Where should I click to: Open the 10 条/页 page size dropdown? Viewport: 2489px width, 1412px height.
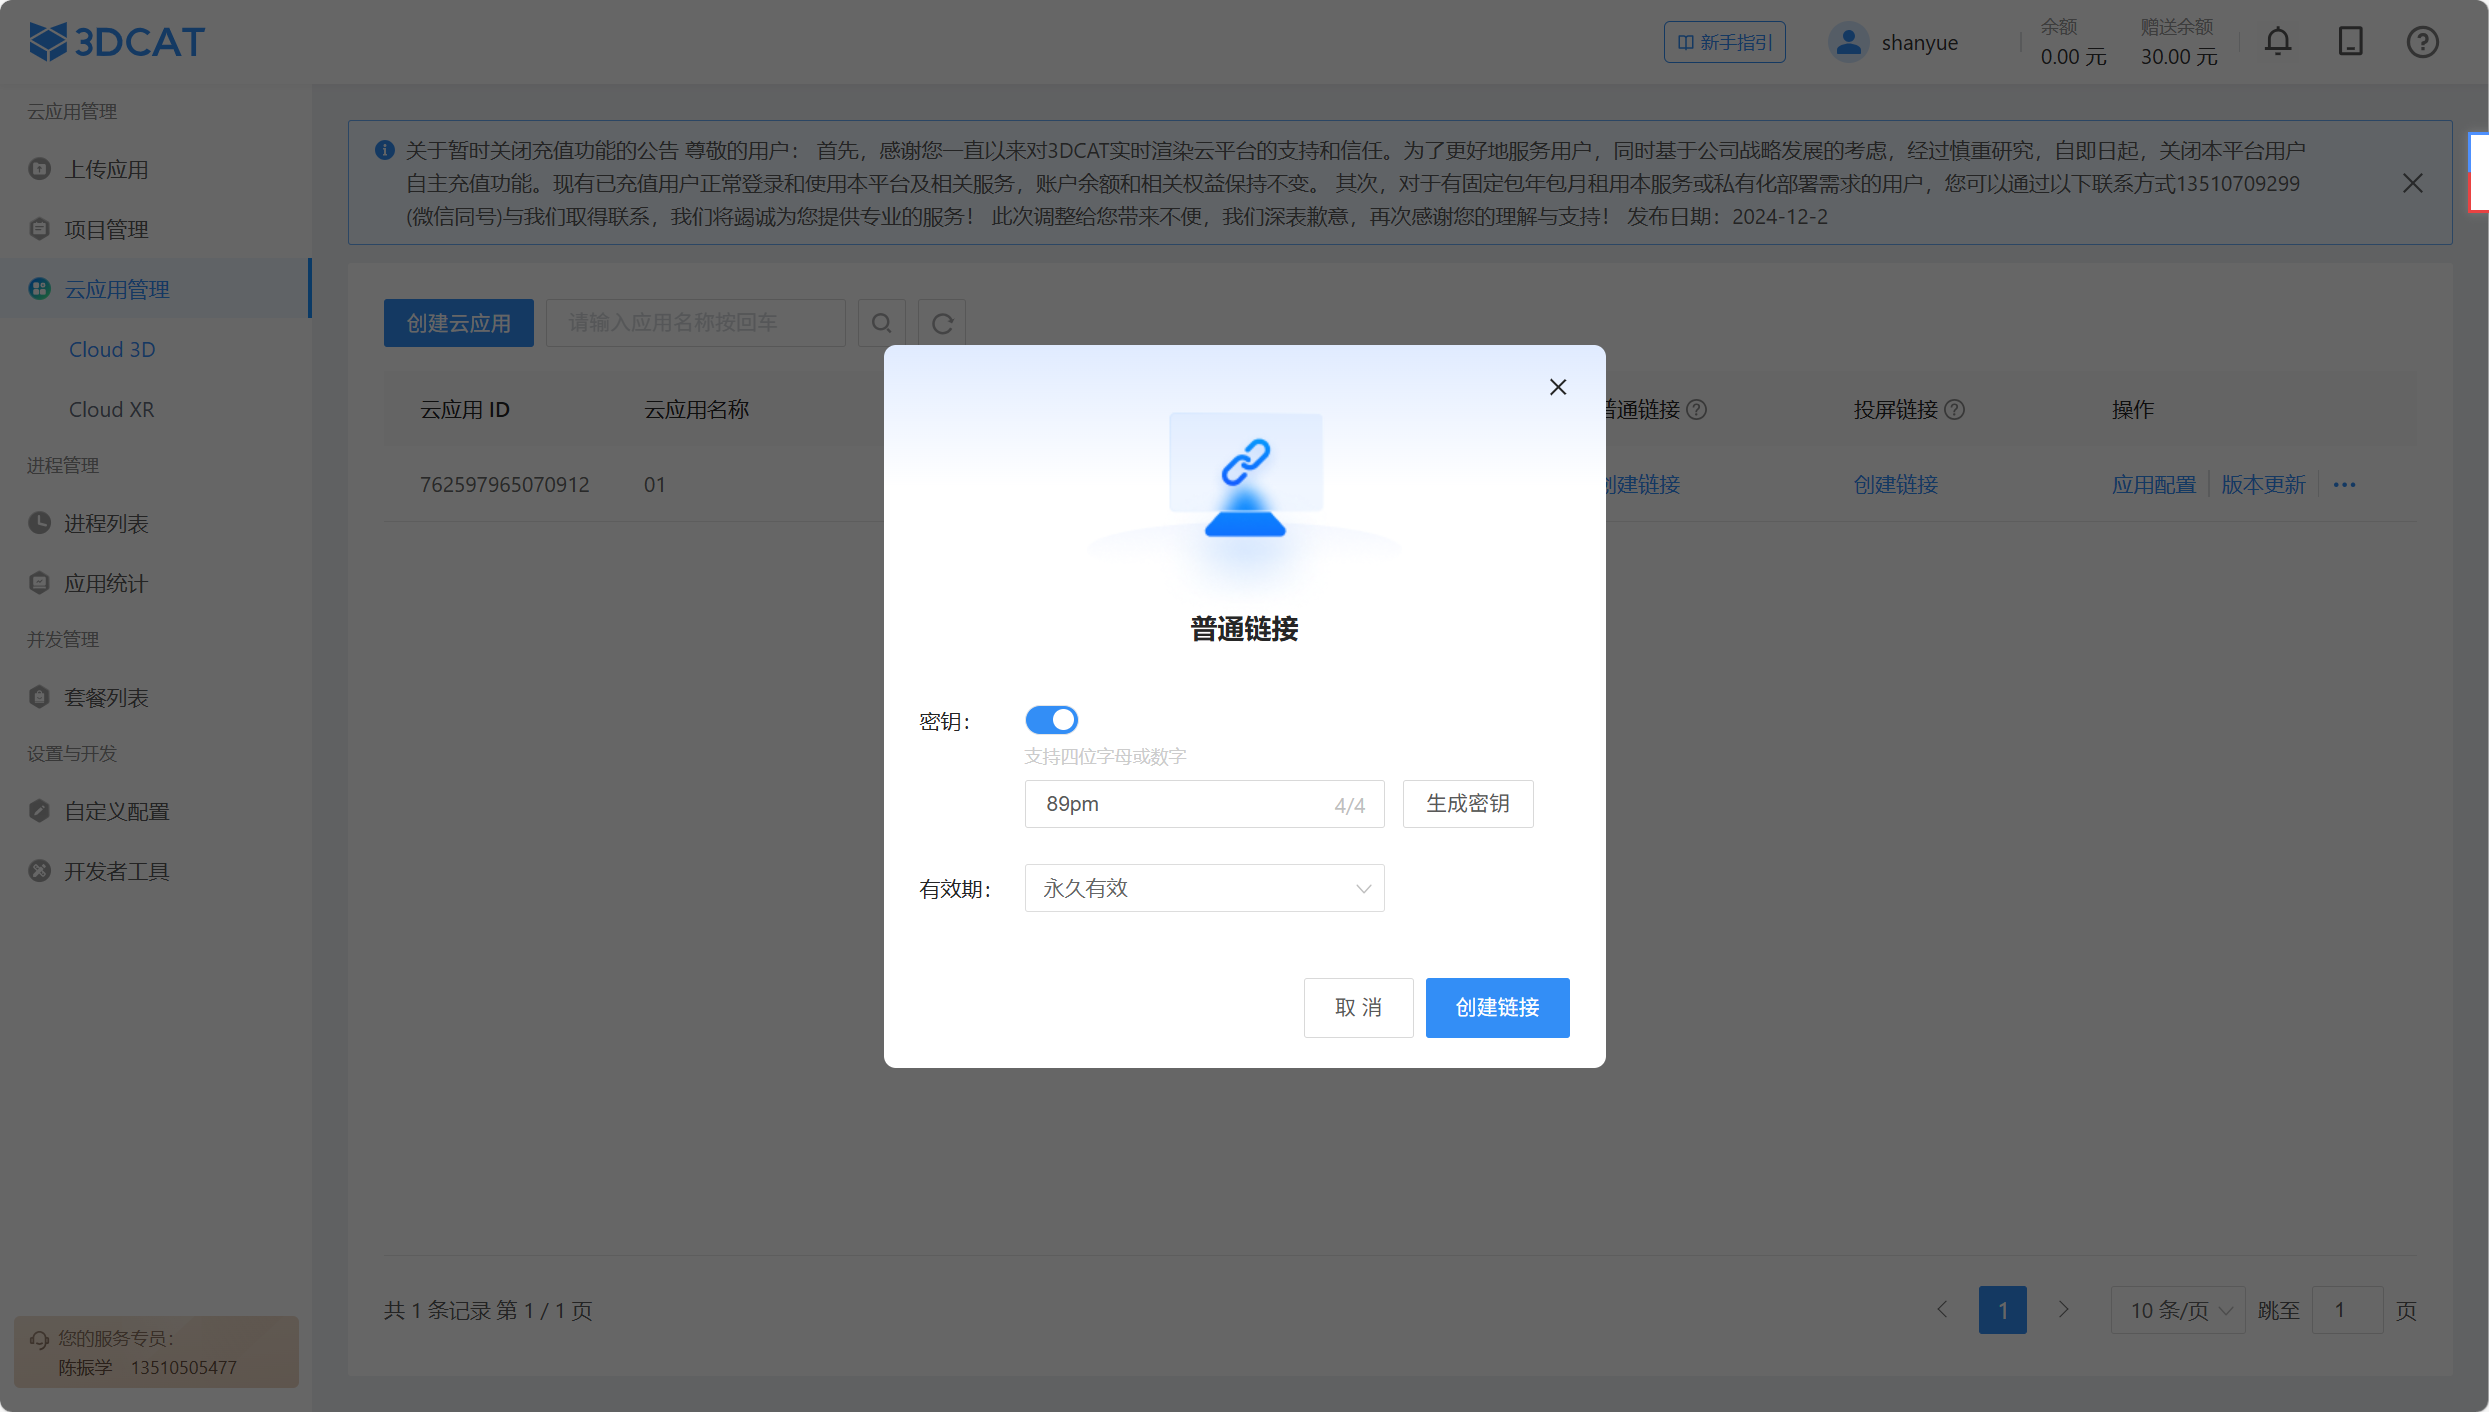pyautogui.click(x=2178, y=1310)
